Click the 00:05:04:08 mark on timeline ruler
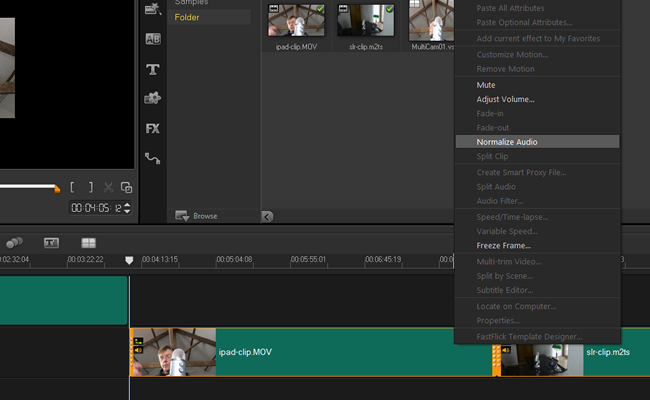 (234, 259)
